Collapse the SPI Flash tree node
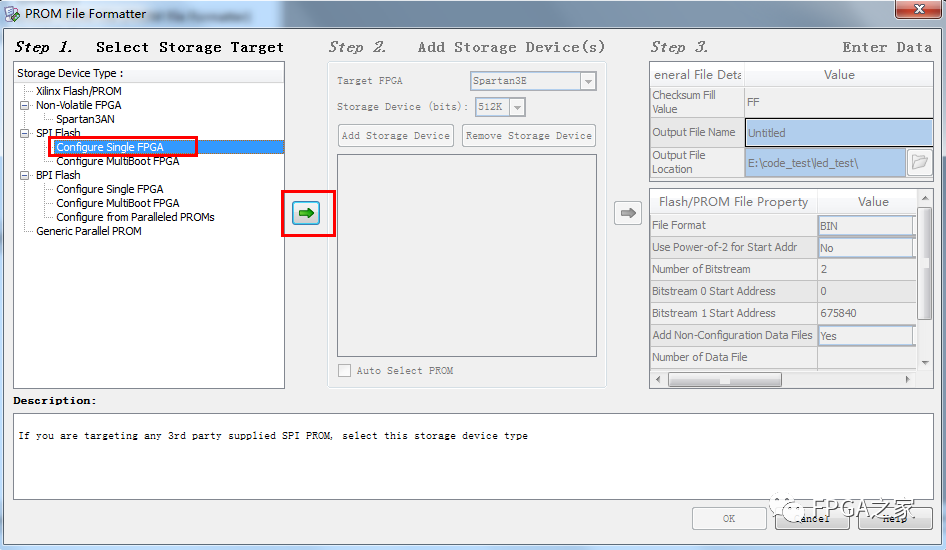This screenshot has height=550, width=946. 25,133
